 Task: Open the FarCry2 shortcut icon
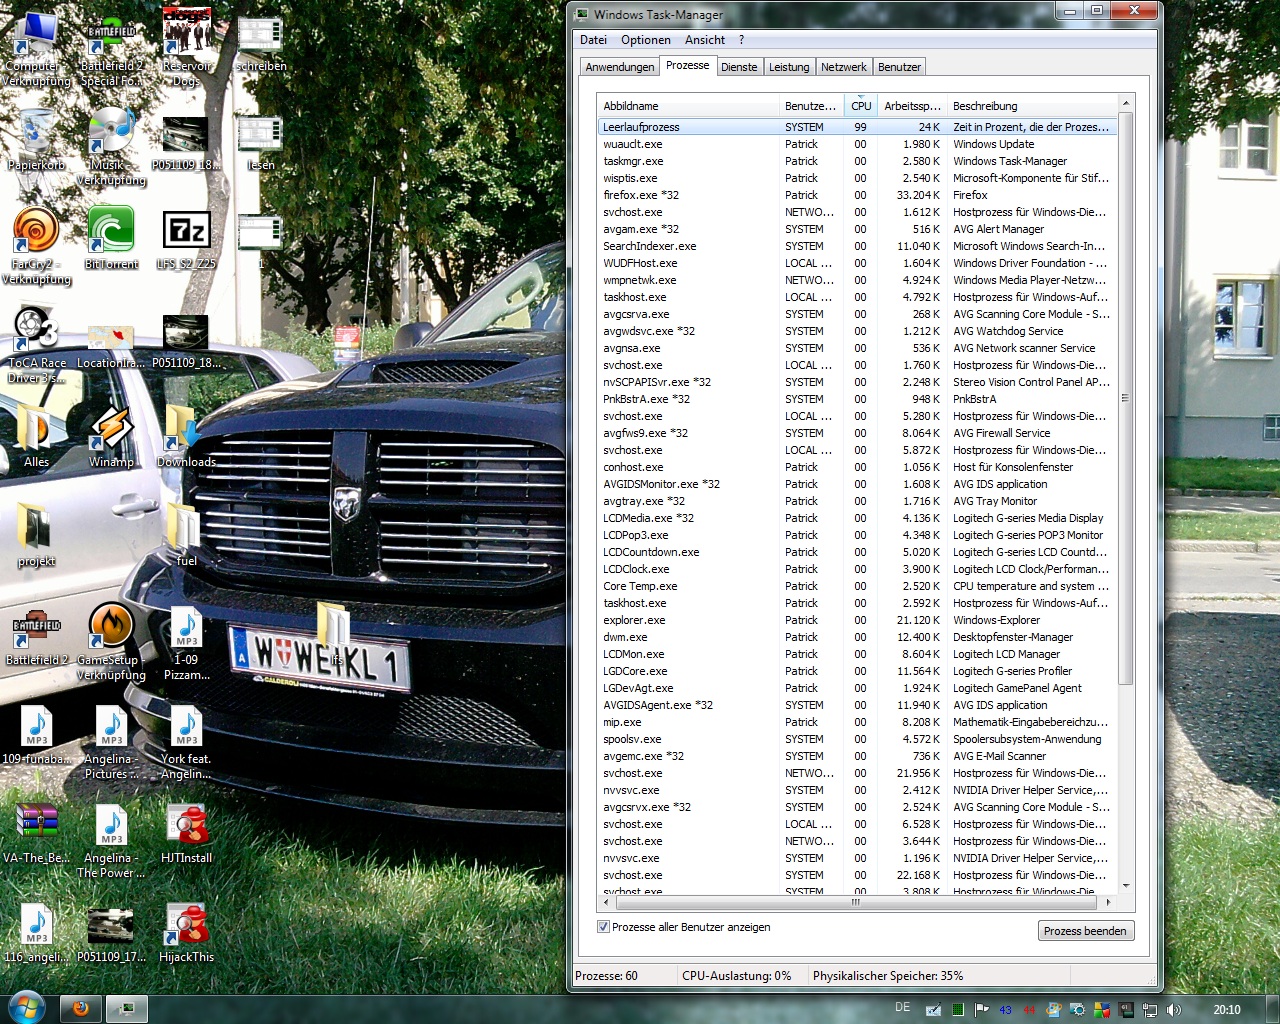coord(36,246)
